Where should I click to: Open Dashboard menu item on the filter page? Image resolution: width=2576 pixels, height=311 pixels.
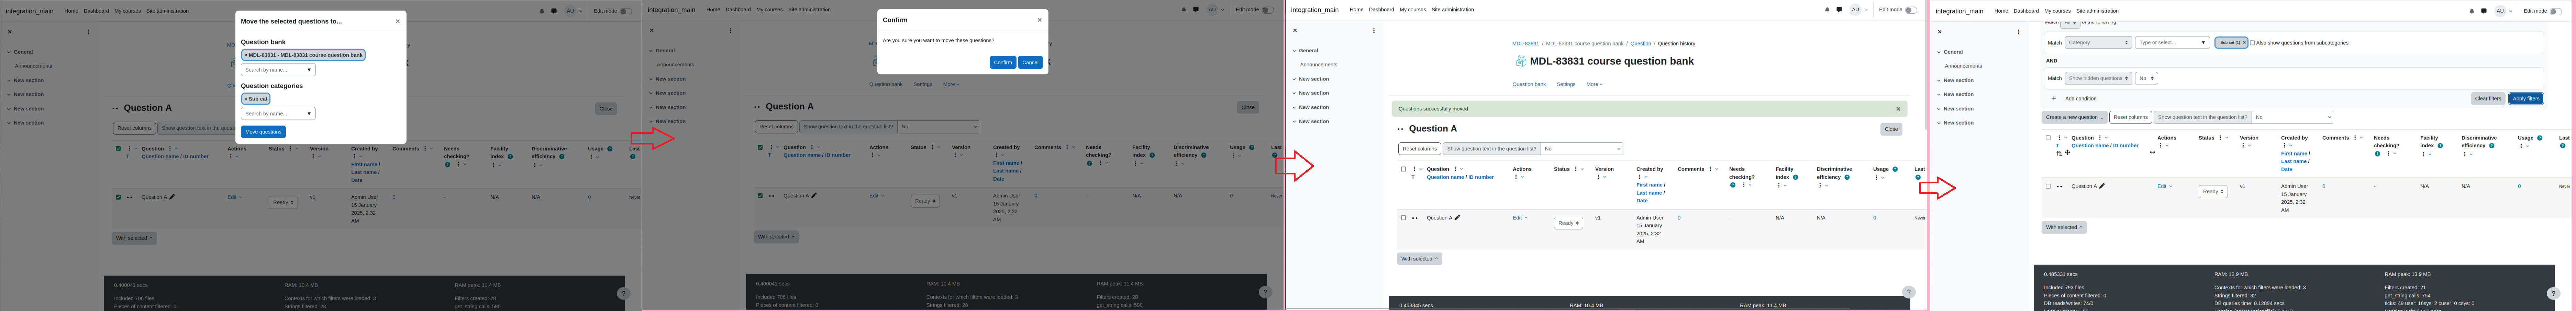pos(2026,11)
